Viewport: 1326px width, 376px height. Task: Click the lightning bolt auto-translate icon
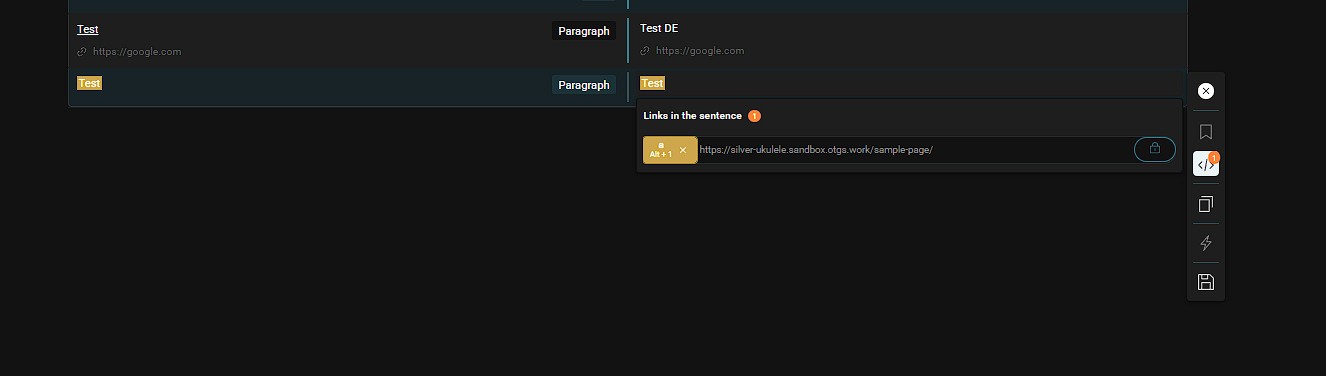point(1206,243)
